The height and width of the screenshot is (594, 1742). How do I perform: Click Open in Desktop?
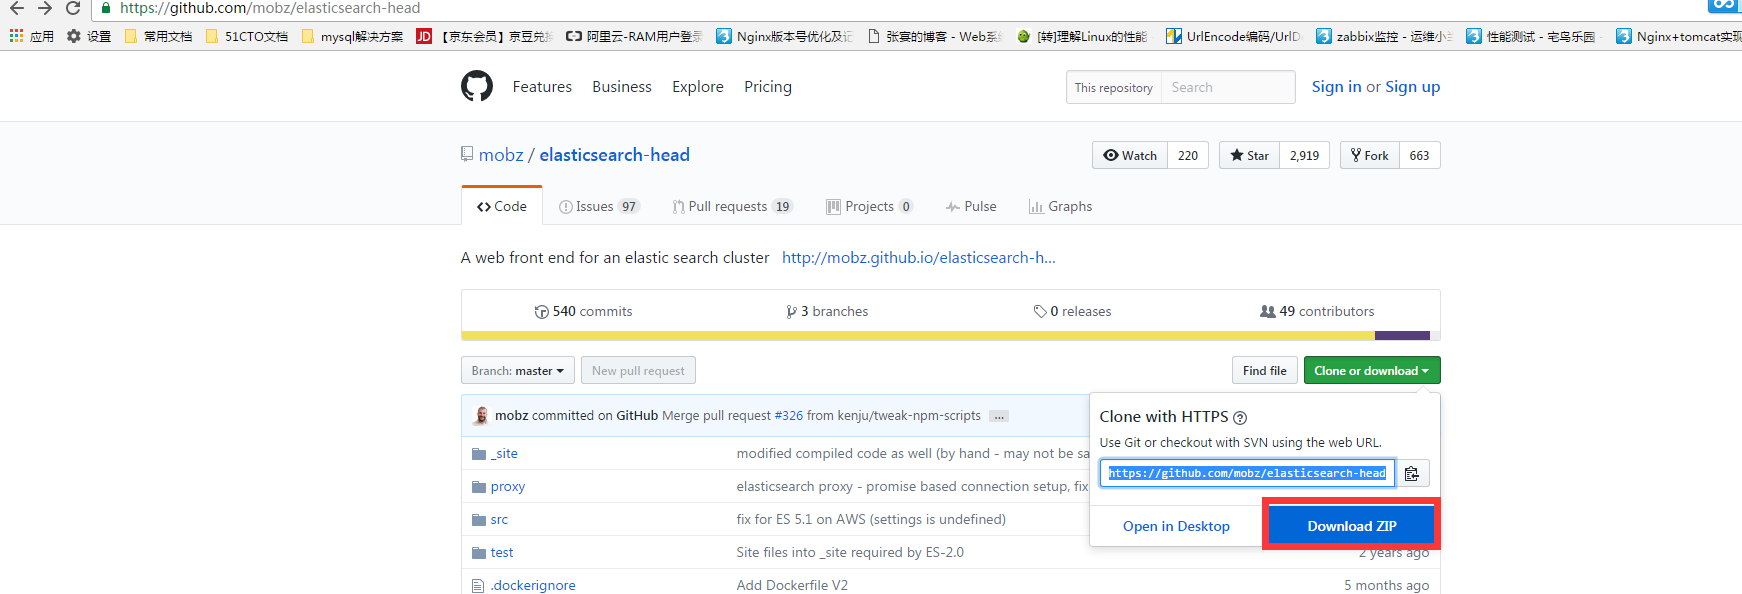pyautogui.click(x=1176, y=526)
